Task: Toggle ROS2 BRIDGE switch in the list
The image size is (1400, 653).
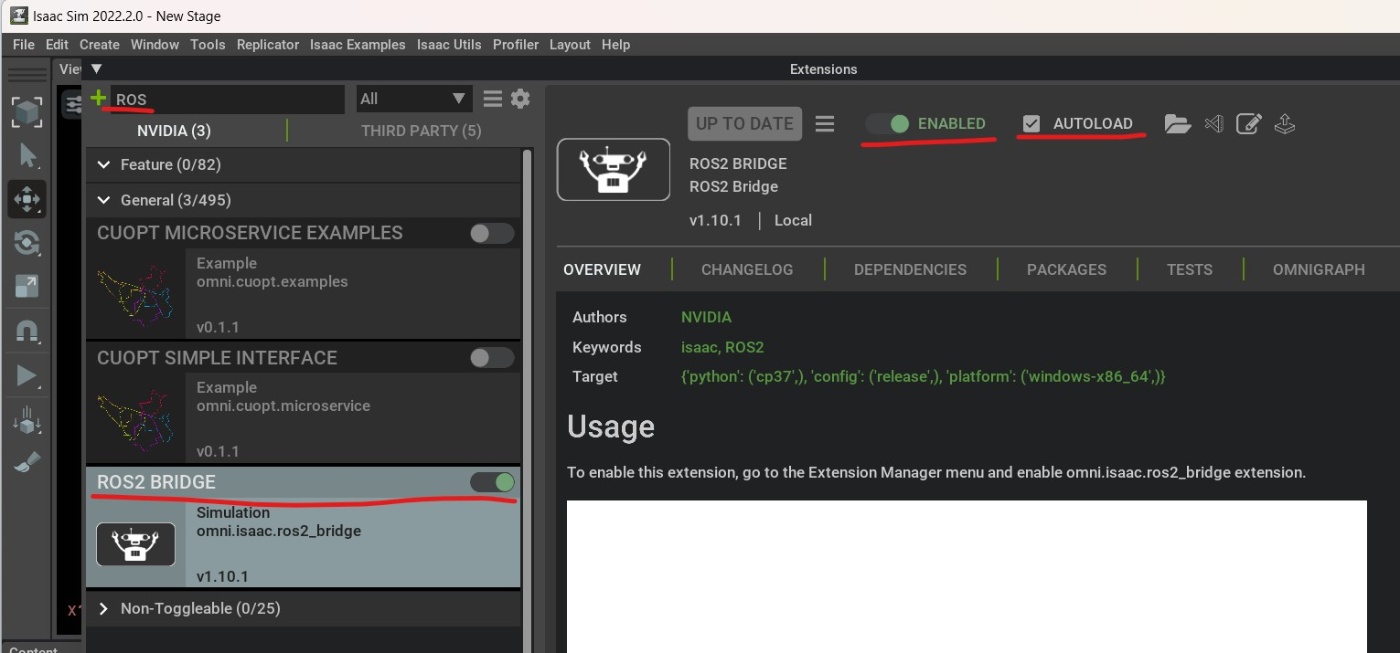Action: [x=492, y=482]
